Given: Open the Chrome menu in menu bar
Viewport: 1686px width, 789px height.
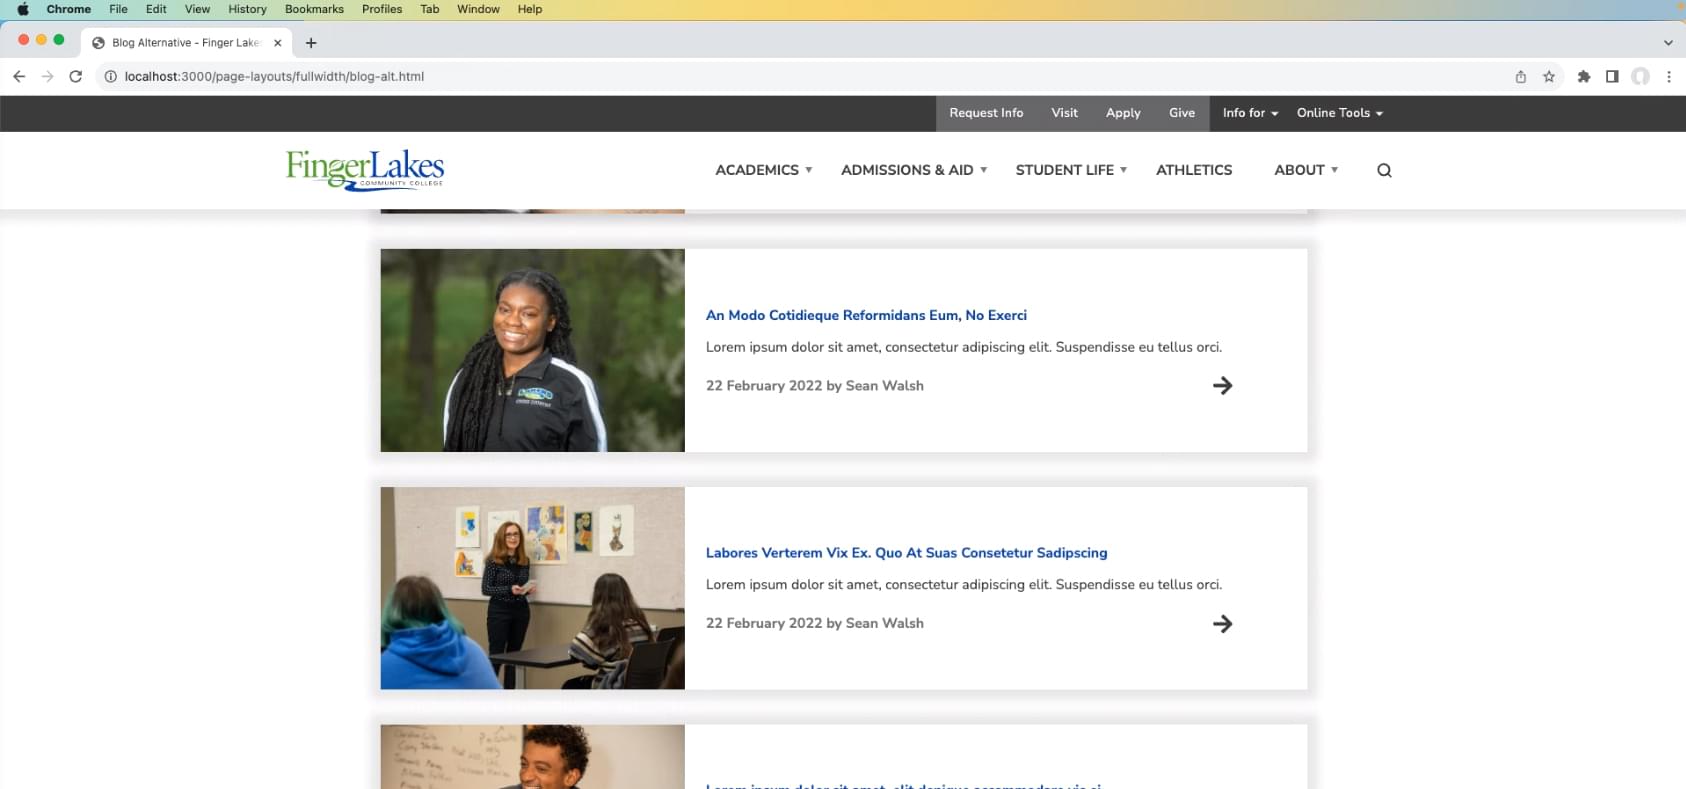Looking at the screenshot, I should click(x=69, y=9).
